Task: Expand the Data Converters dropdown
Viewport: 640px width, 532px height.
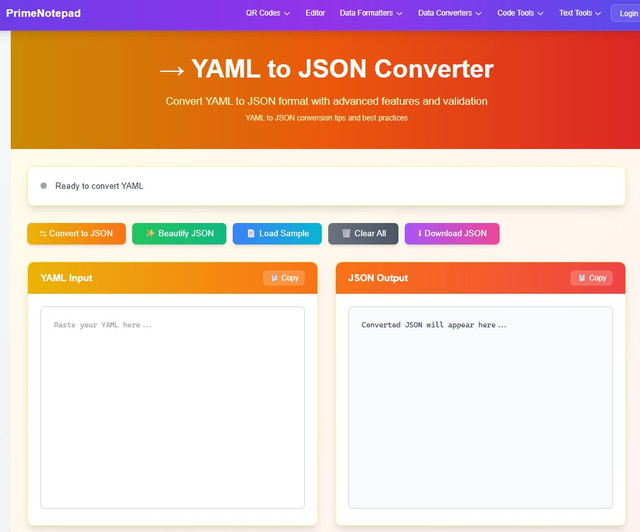Action: tap(449, 13)
